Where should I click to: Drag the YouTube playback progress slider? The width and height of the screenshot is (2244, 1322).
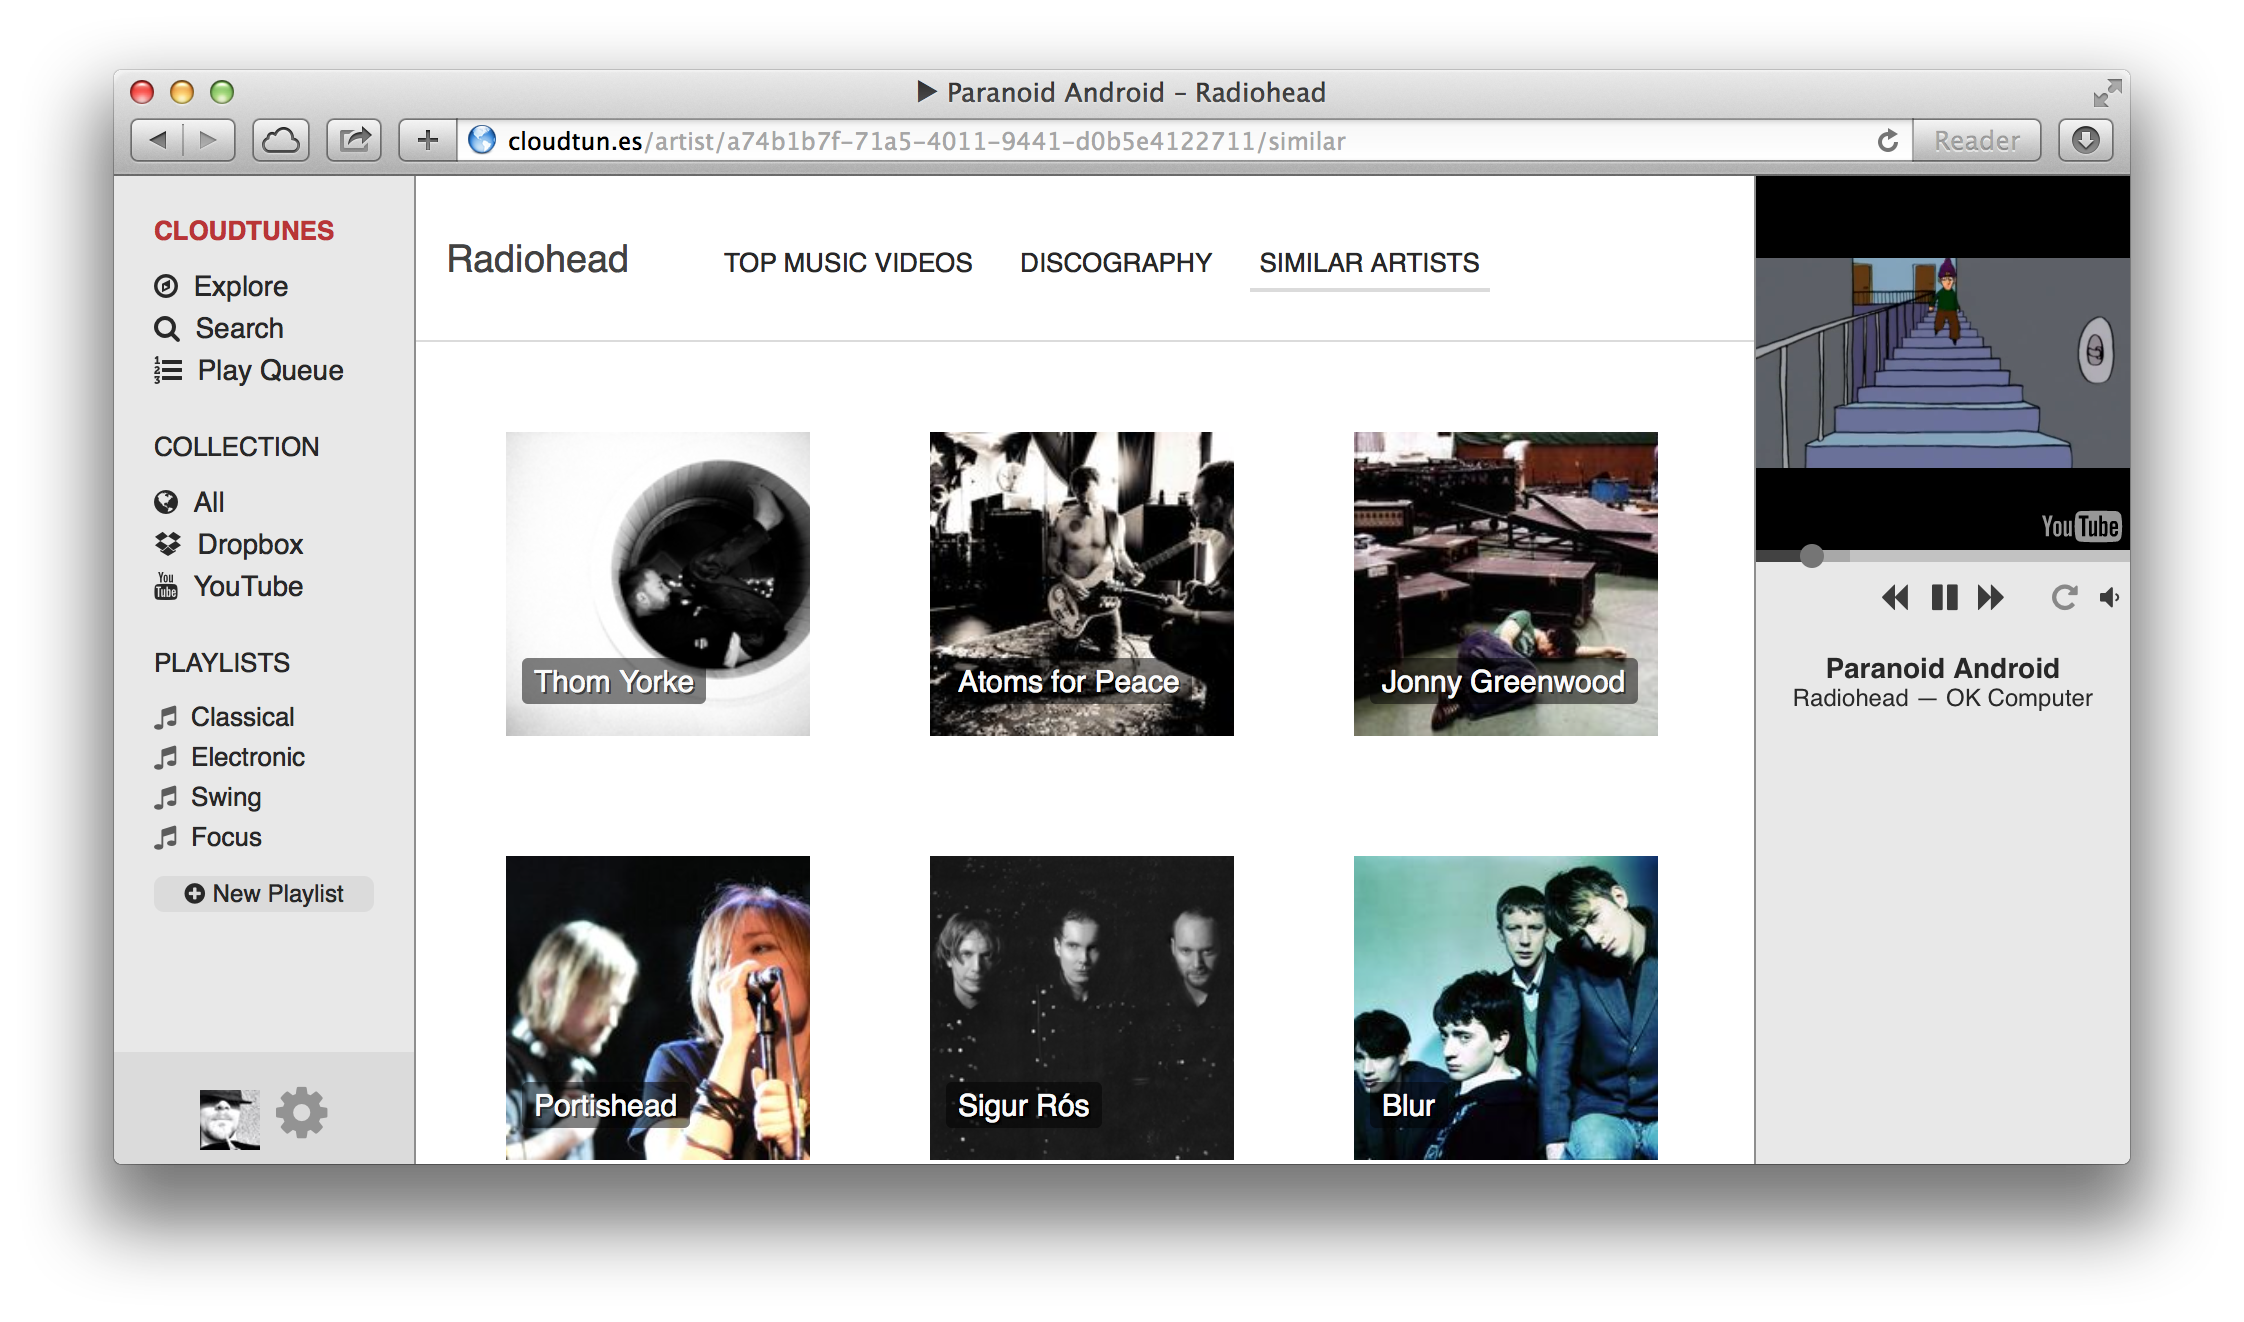[1810, 554]
